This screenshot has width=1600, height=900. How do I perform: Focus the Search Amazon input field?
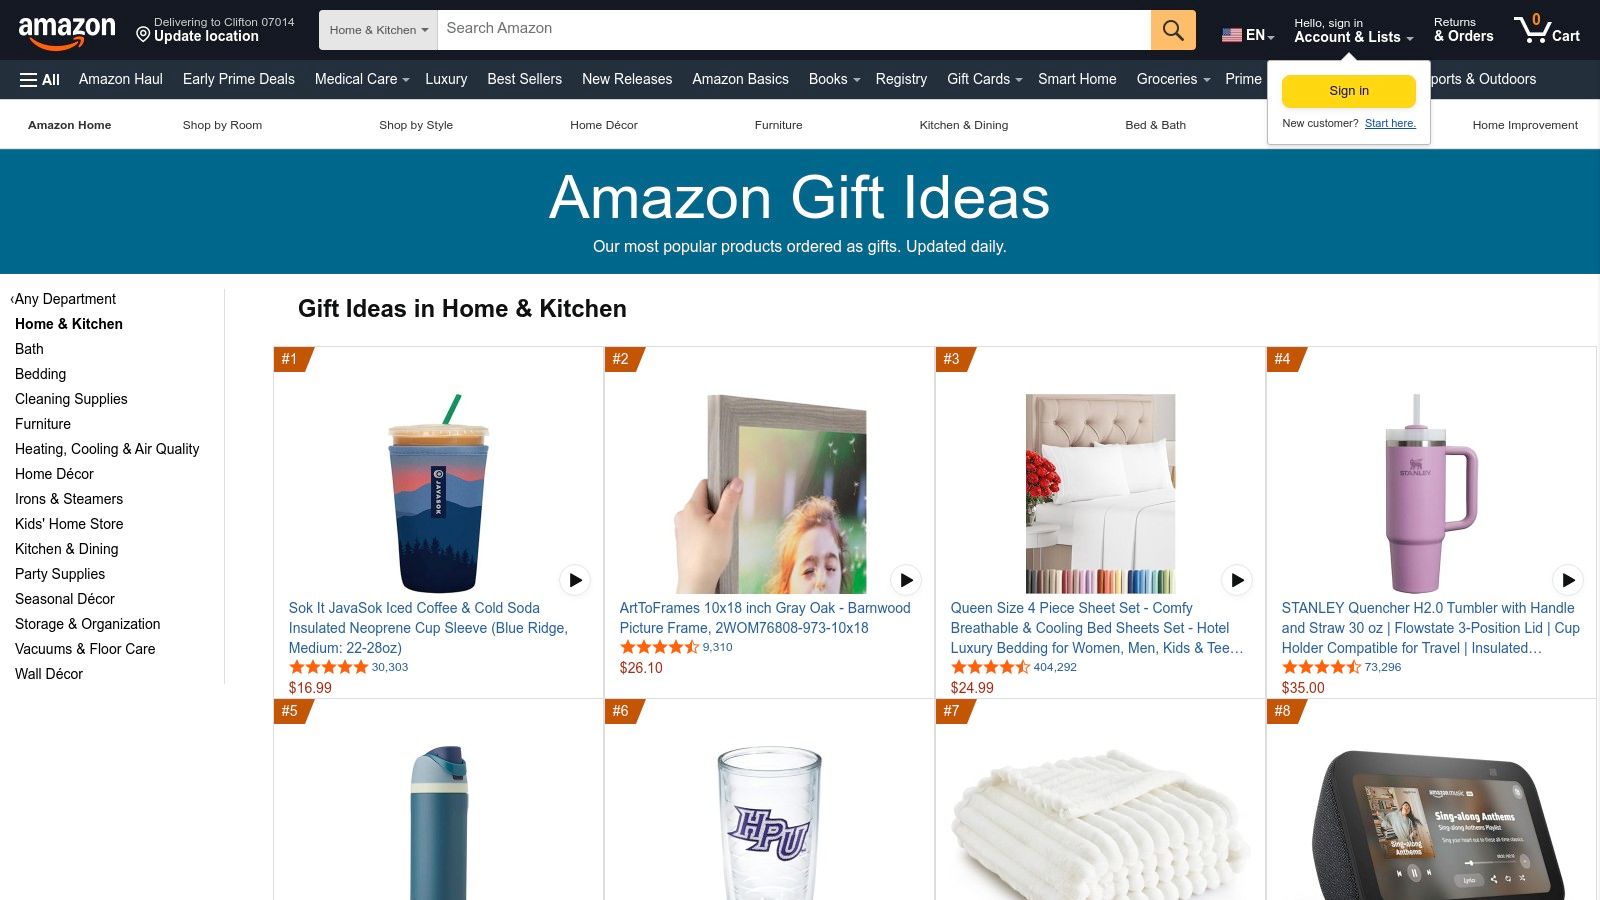coord(794,30)
